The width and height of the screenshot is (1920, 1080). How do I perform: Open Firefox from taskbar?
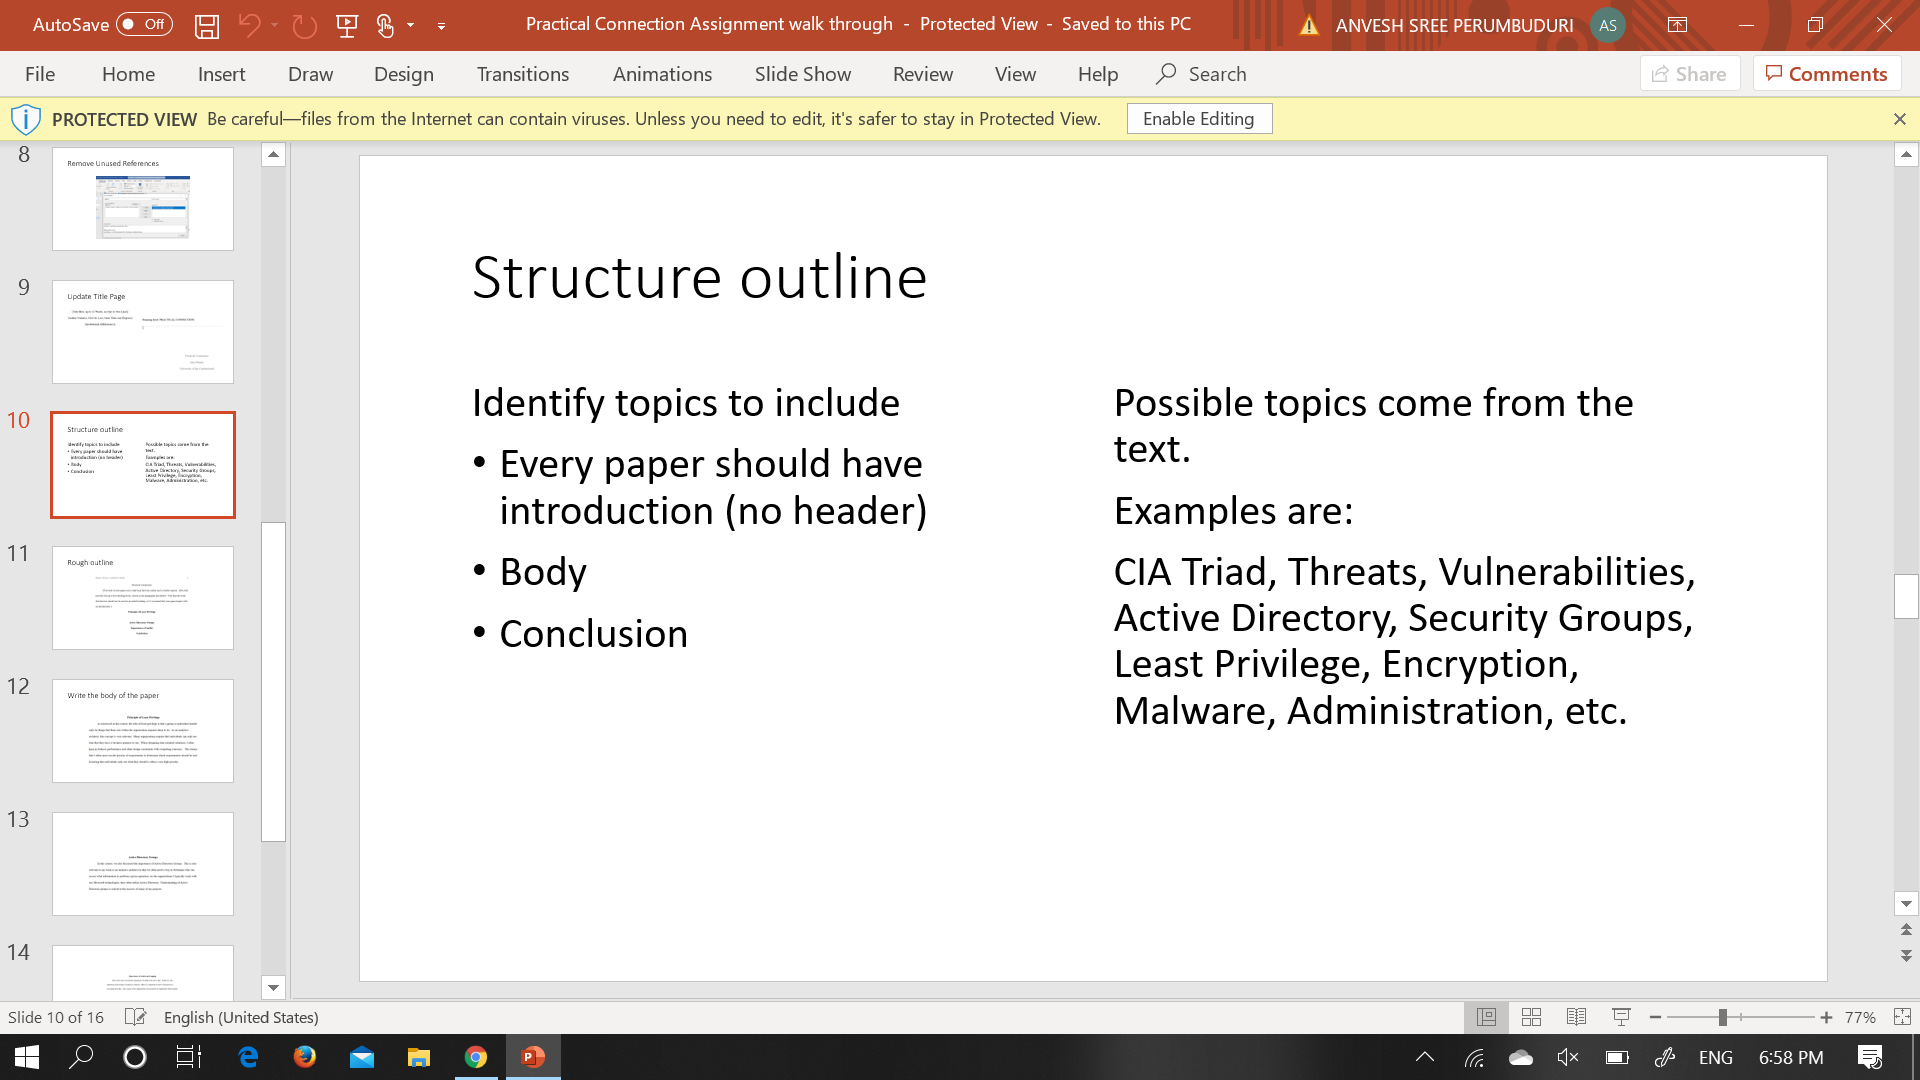tap(304, 1057)
